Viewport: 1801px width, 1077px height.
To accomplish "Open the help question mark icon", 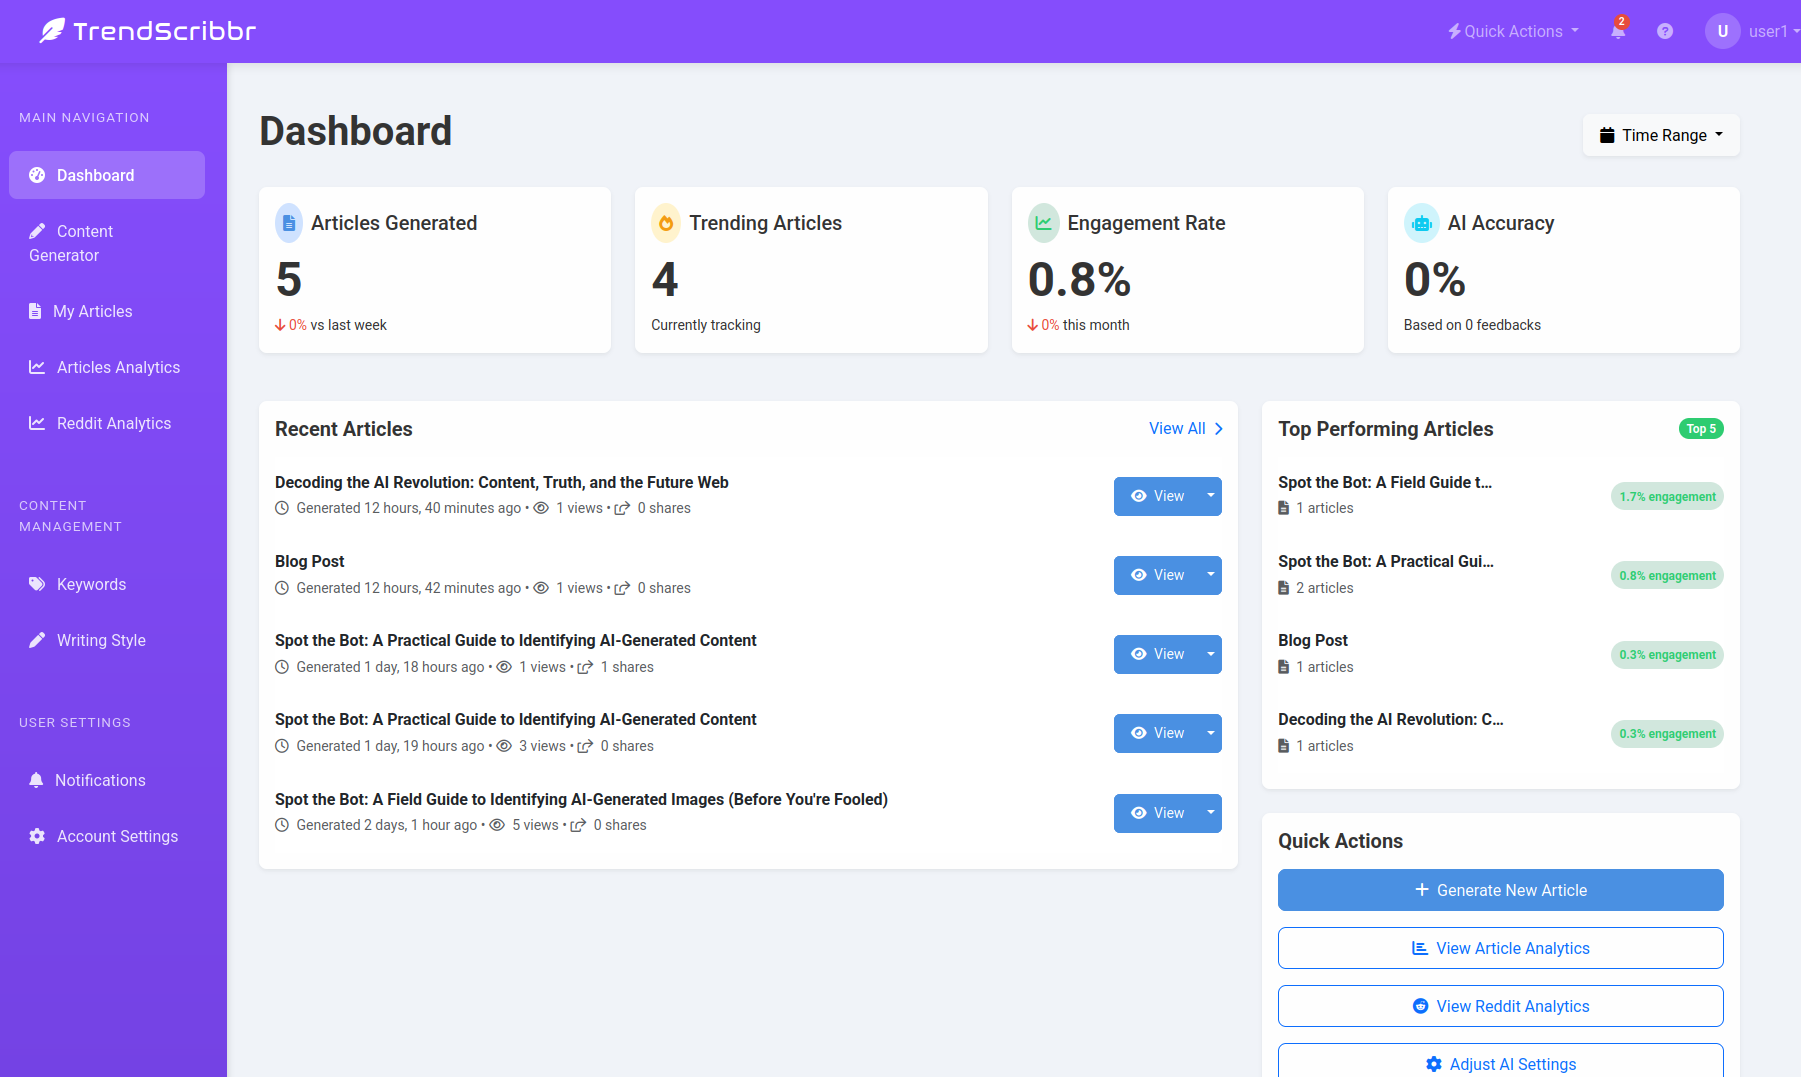I will pyautogui.click(x=1666, y=31).
